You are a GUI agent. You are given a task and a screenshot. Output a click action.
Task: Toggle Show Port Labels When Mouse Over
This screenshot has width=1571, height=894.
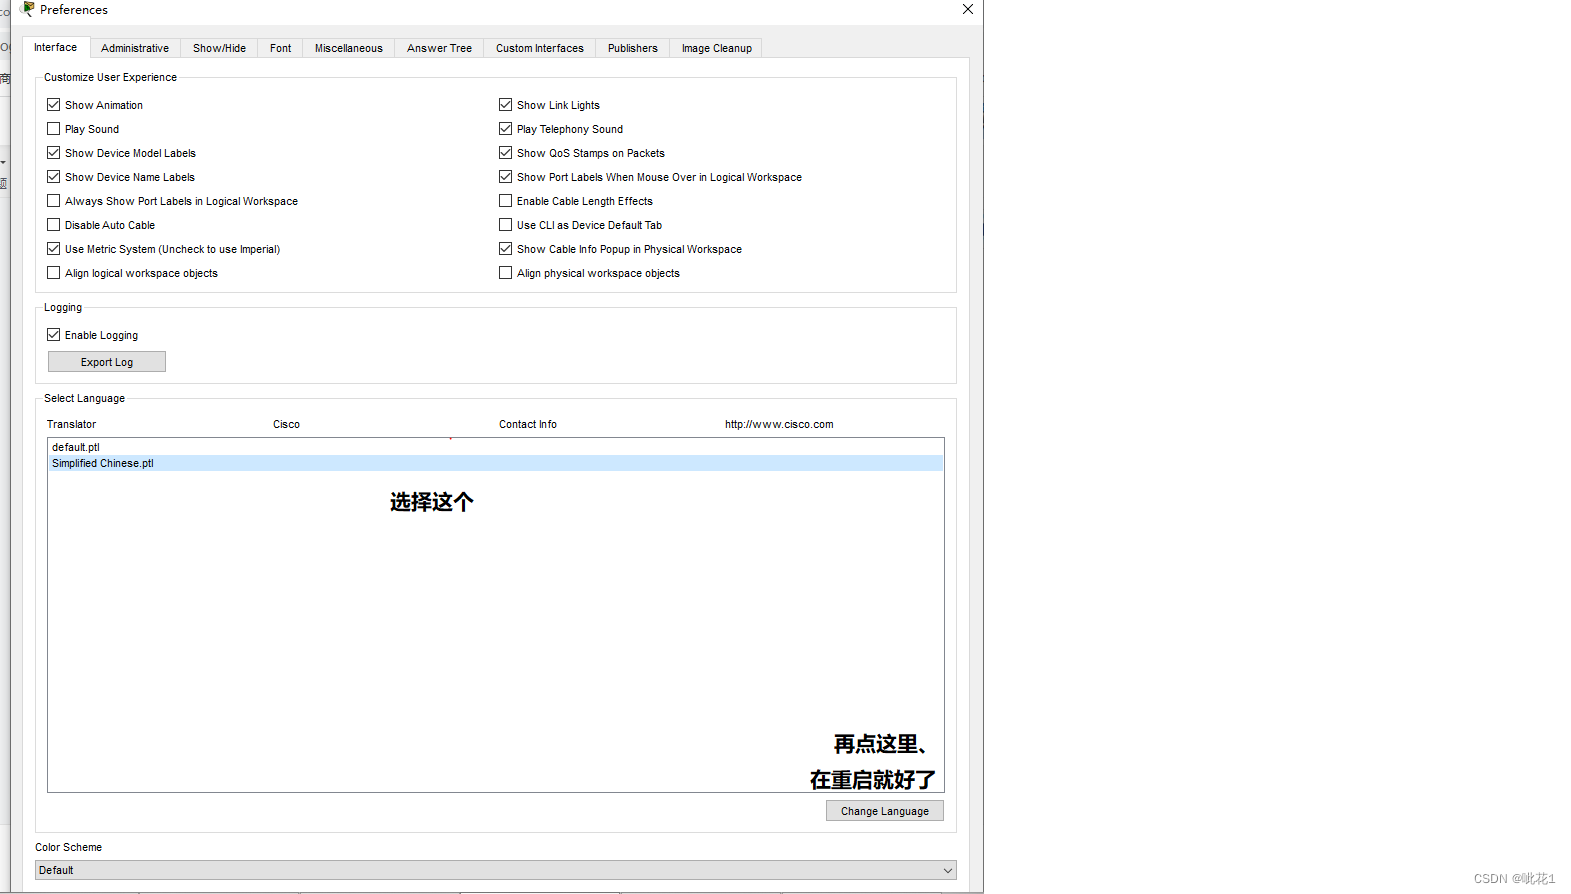pyautogui.click(x=506, y=177)
